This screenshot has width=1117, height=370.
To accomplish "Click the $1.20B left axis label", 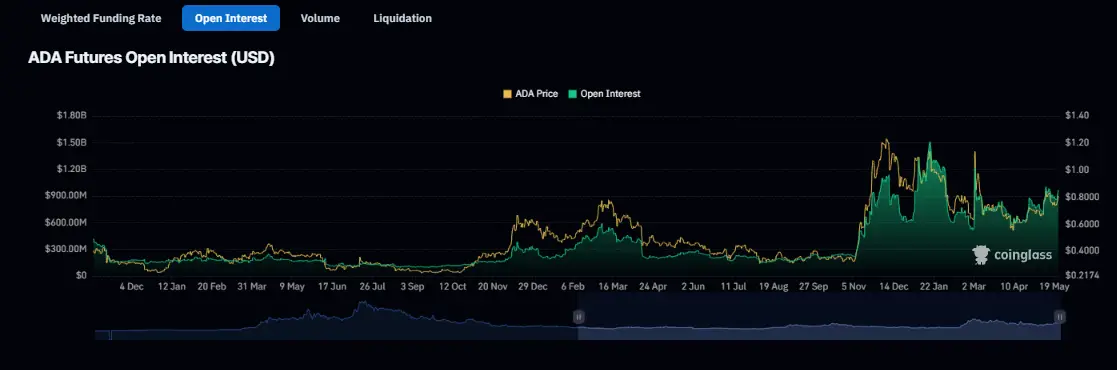I will click(x=71, y=169).
